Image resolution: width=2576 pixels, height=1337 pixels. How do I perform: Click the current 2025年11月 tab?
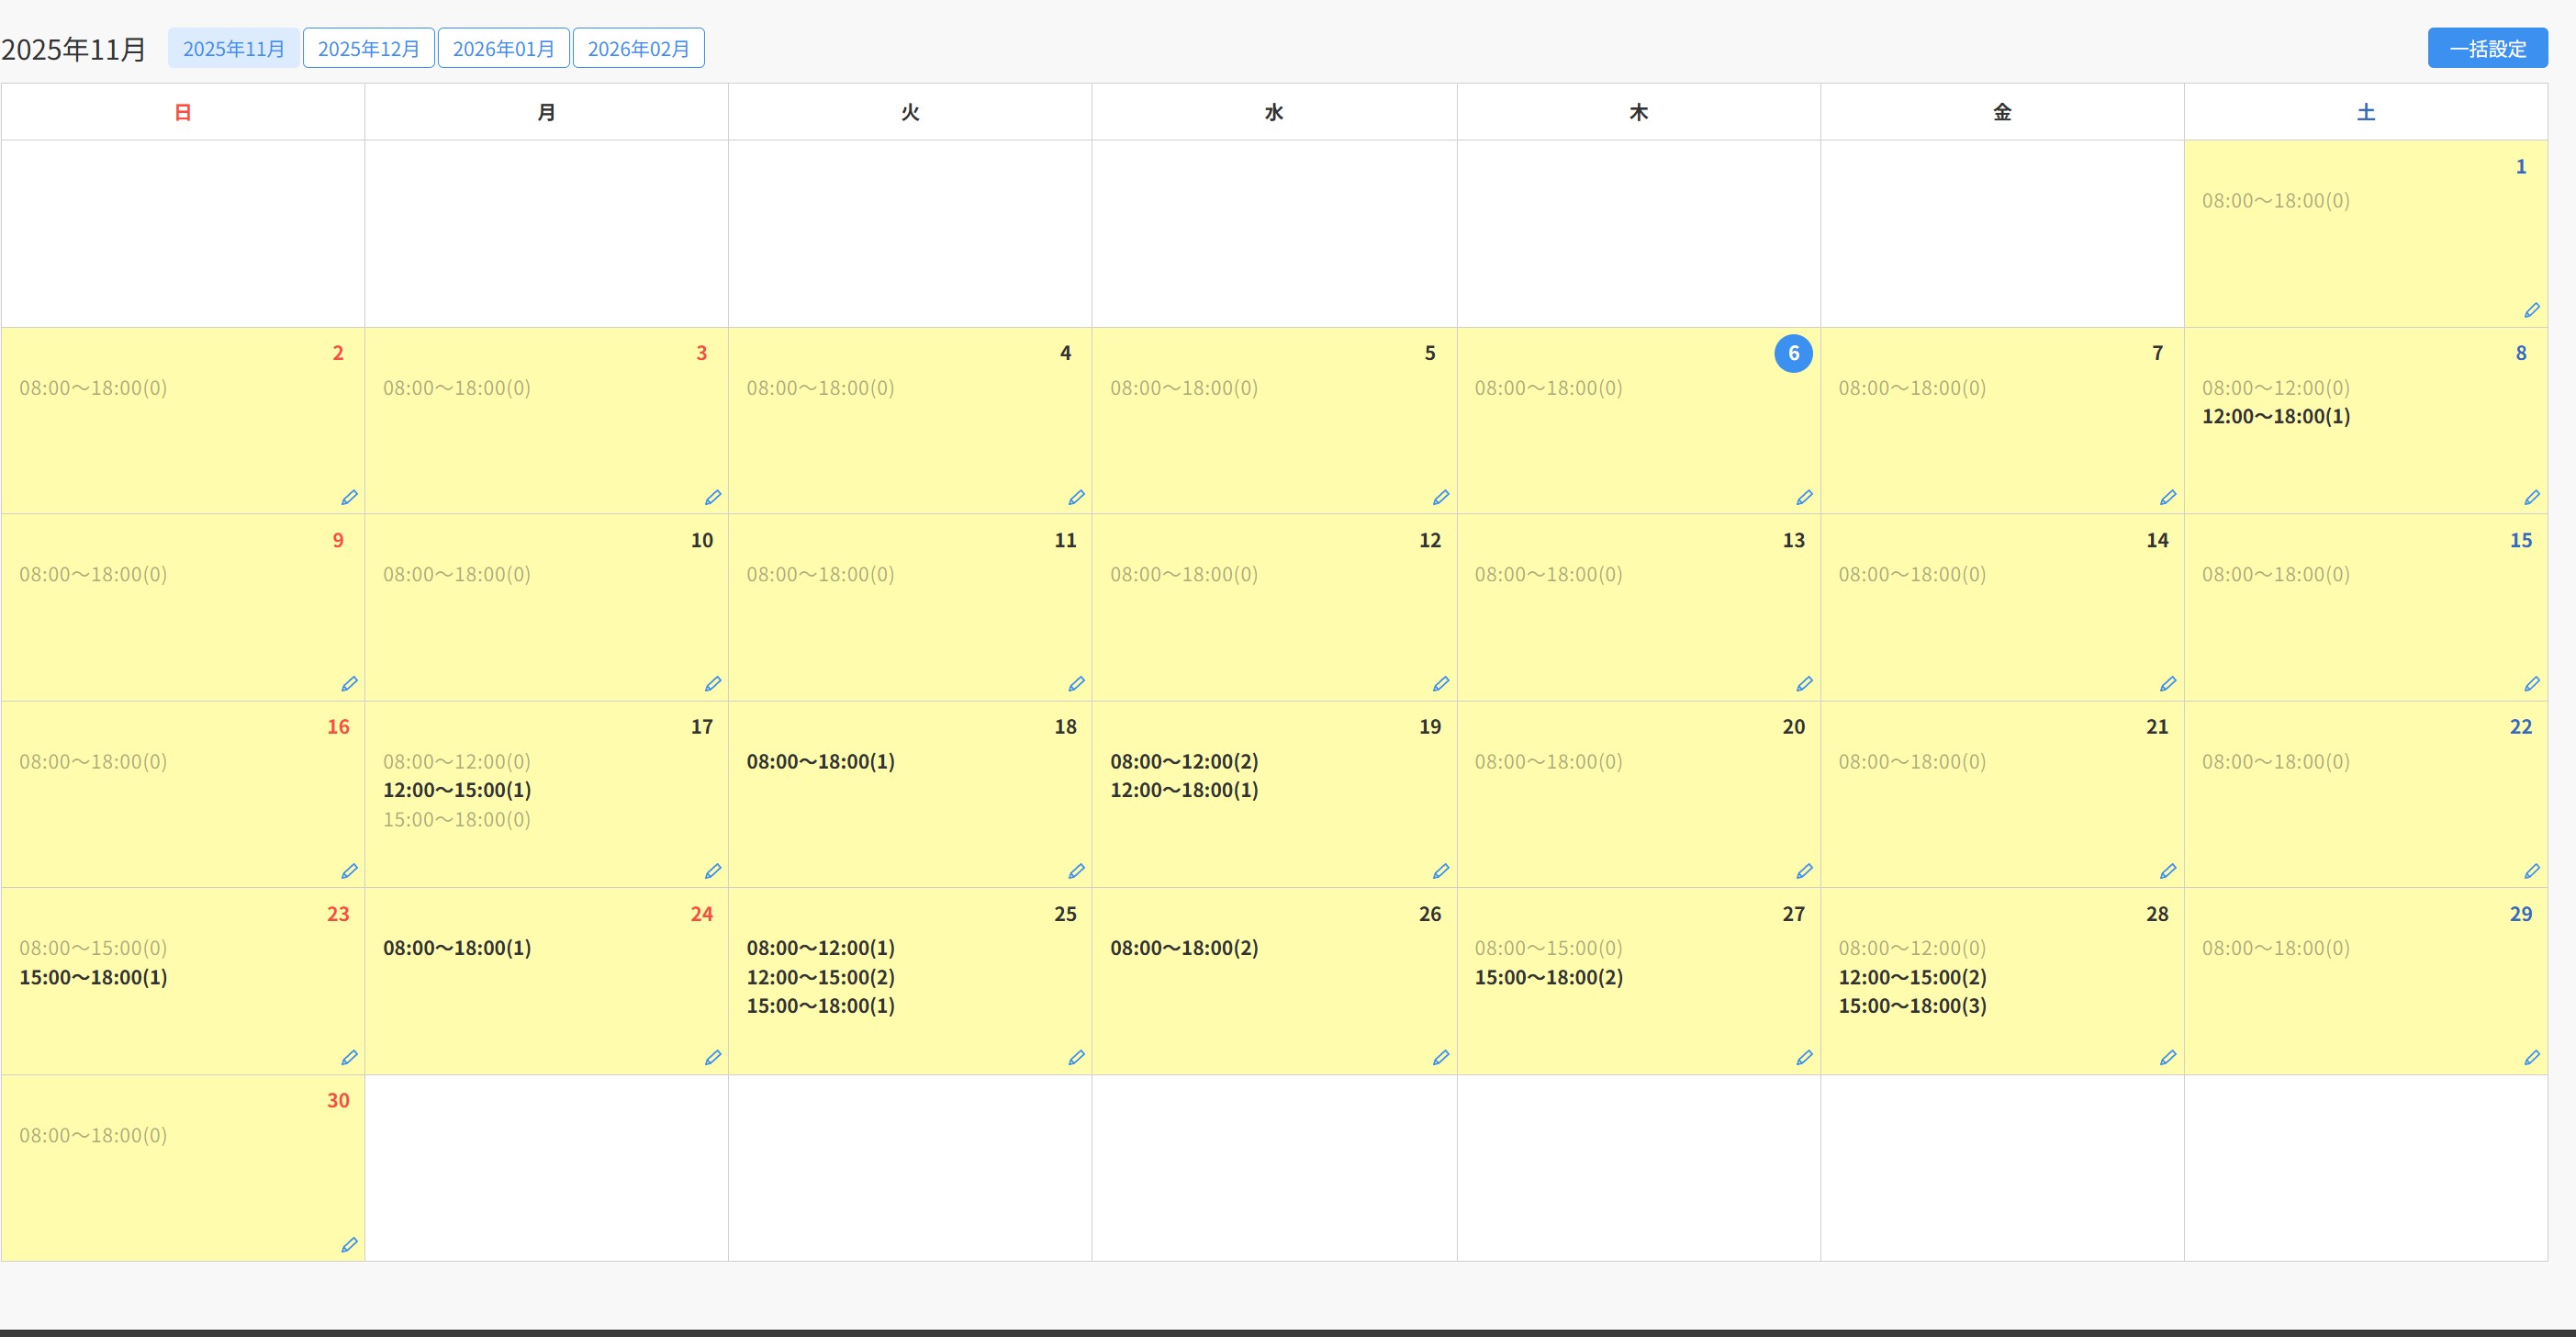tap(233, 48)
